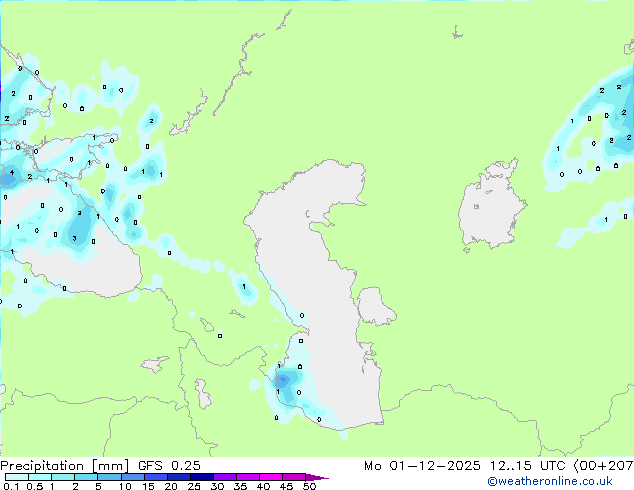Click the 35–40 mm legend color swatch
634x490 pixels.
click(x=247, y=477)
